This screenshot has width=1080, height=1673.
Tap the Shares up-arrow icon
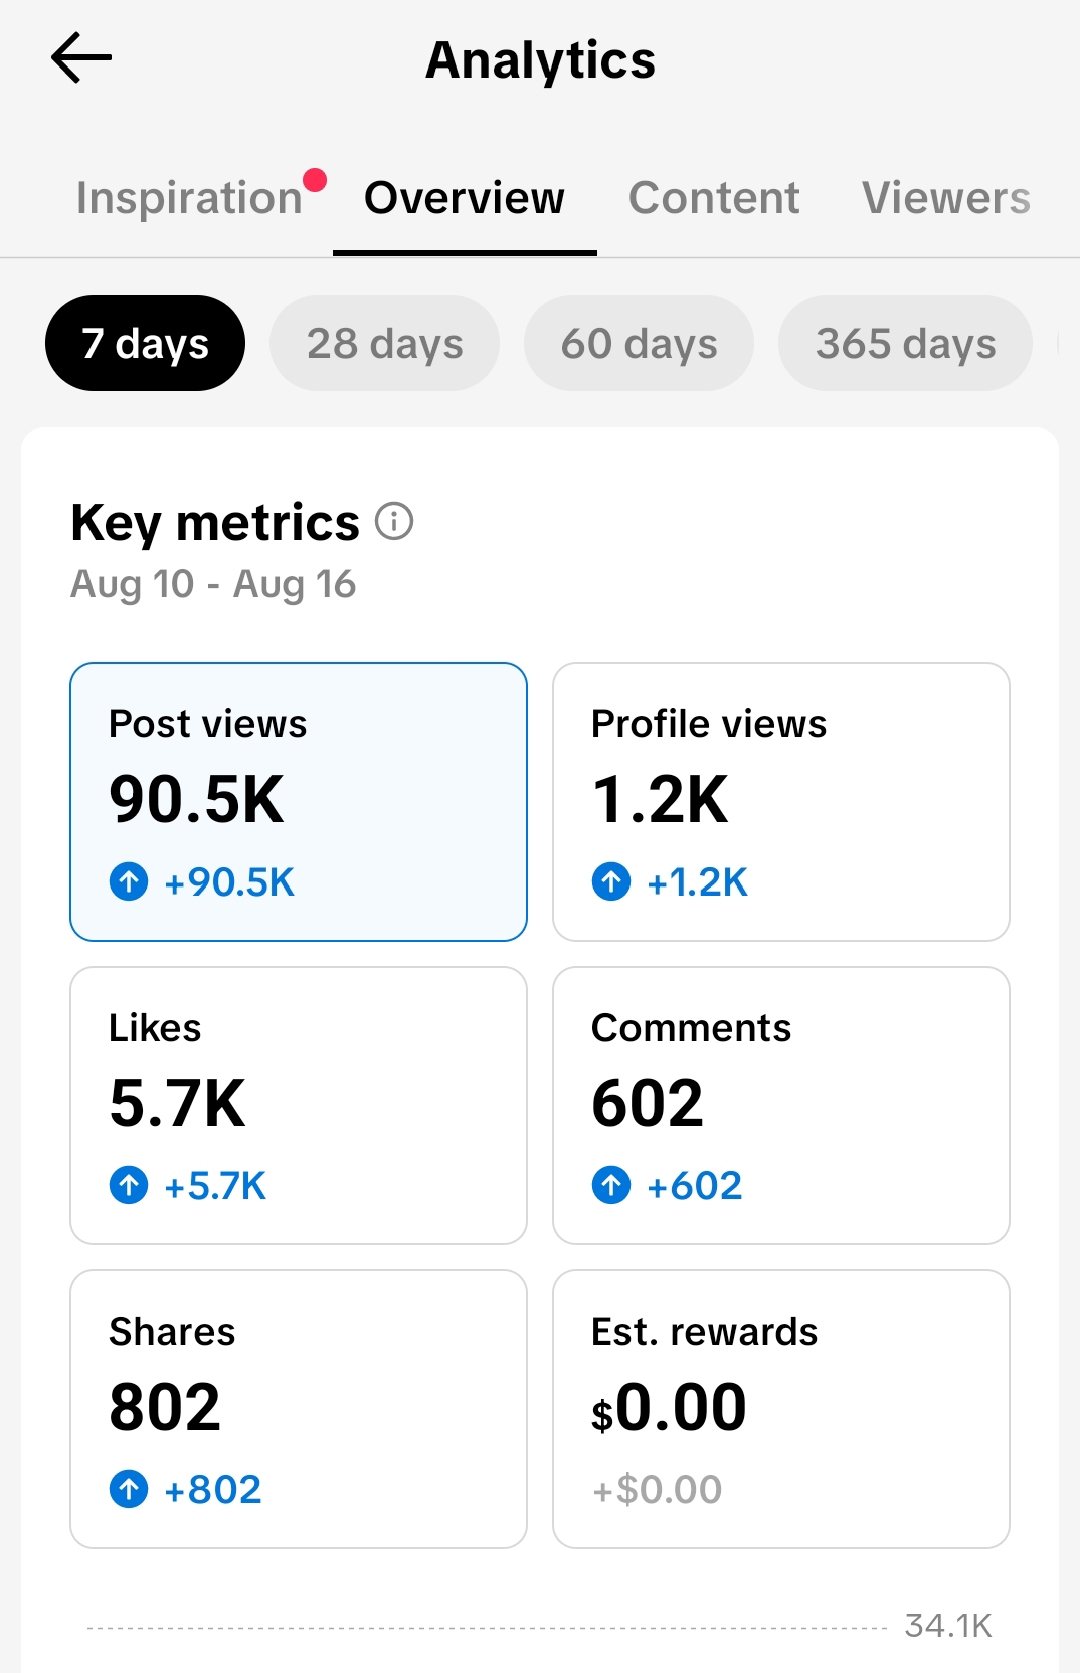129,1489
